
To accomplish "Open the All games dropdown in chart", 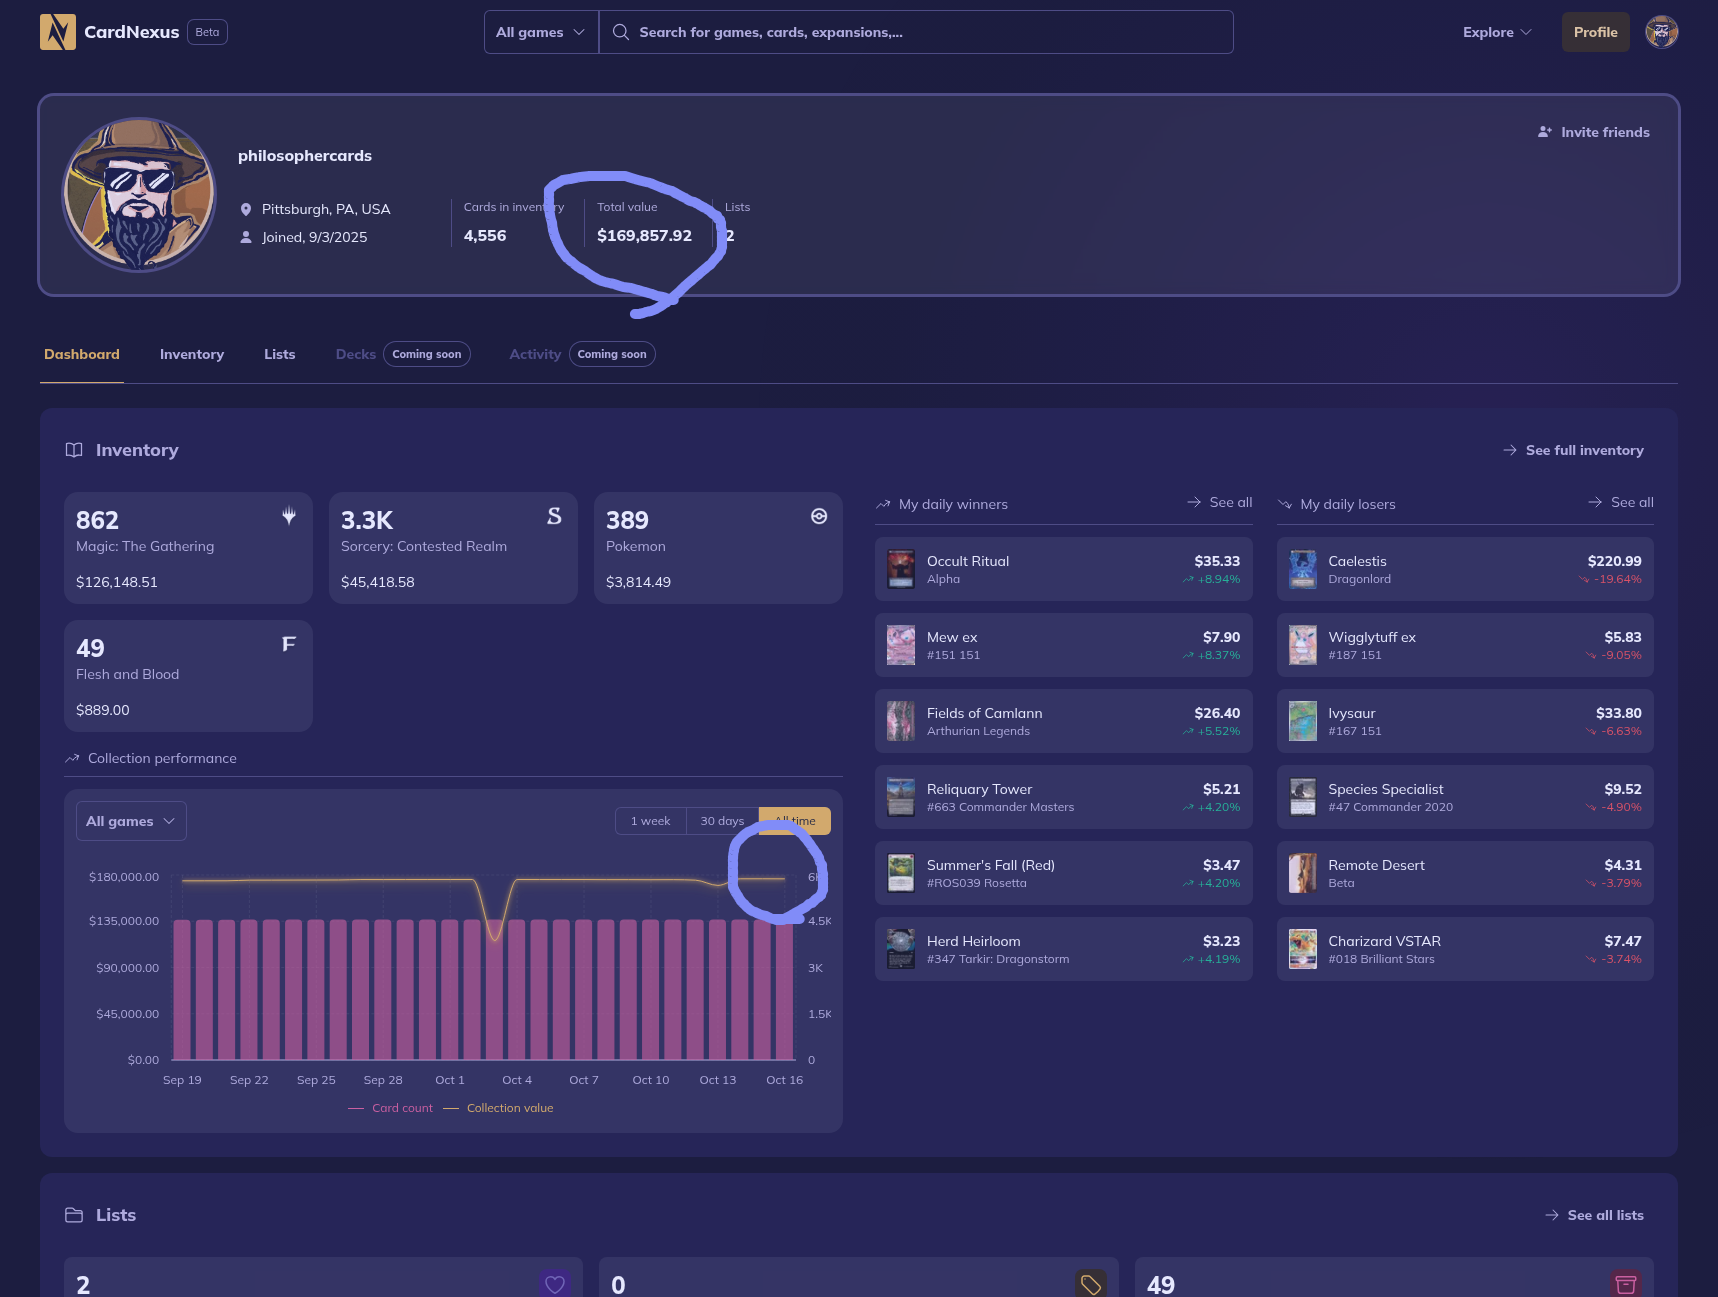I will pyautogui.click(x=131, y=821).
